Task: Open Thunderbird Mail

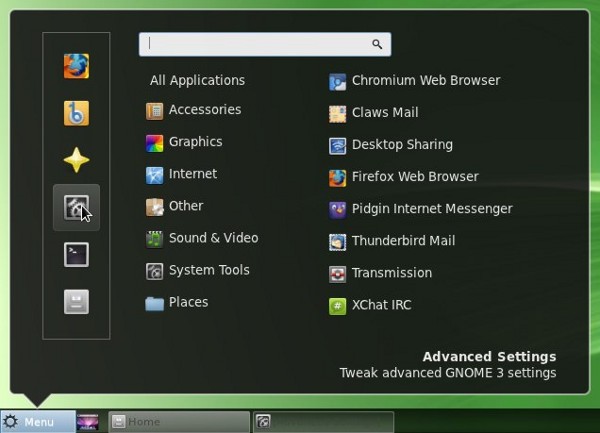Action: [x=403, y=241]
